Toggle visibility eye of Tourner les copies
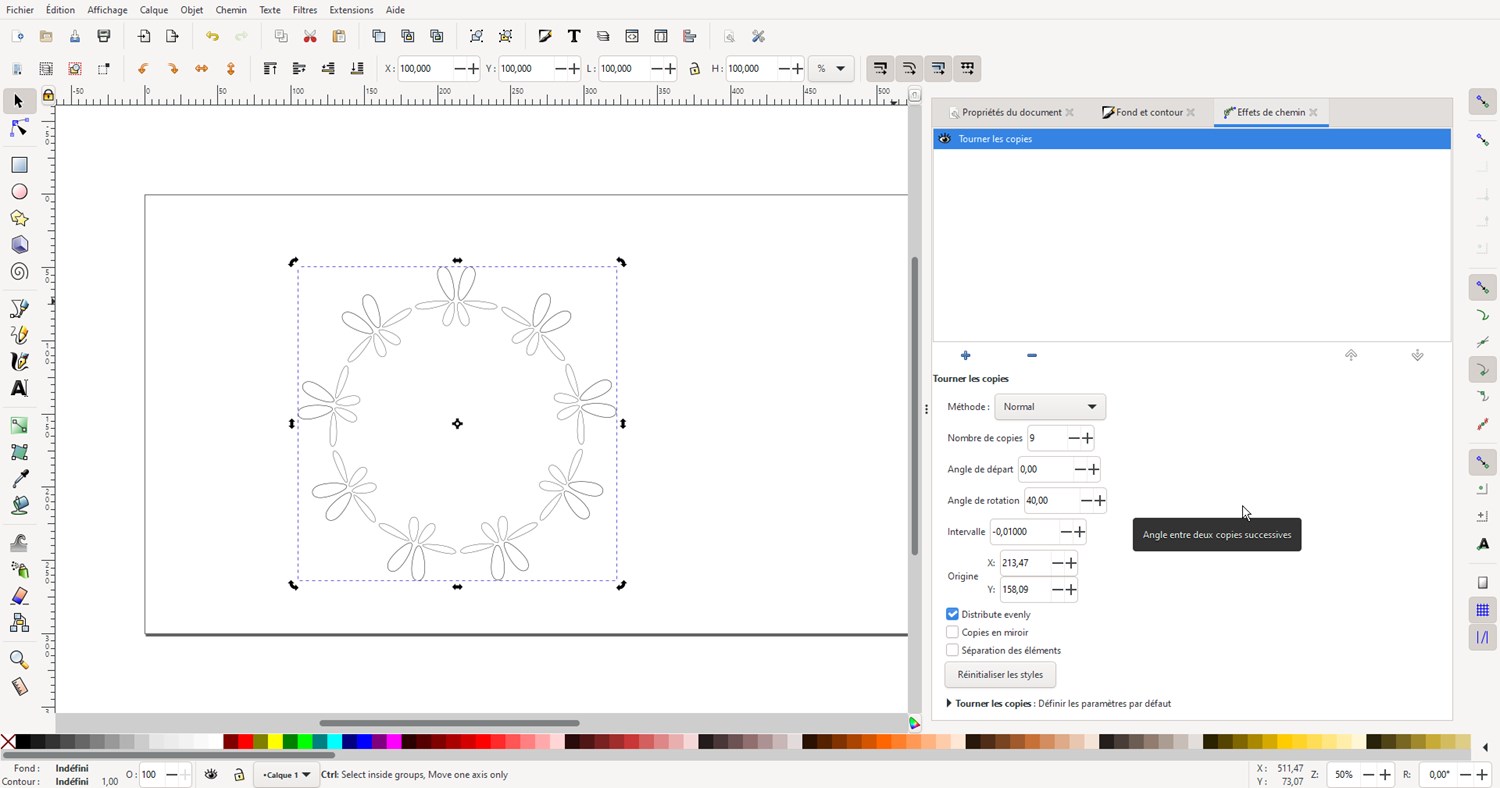The width and height of the screenshot is (1500, 788). 945,139
